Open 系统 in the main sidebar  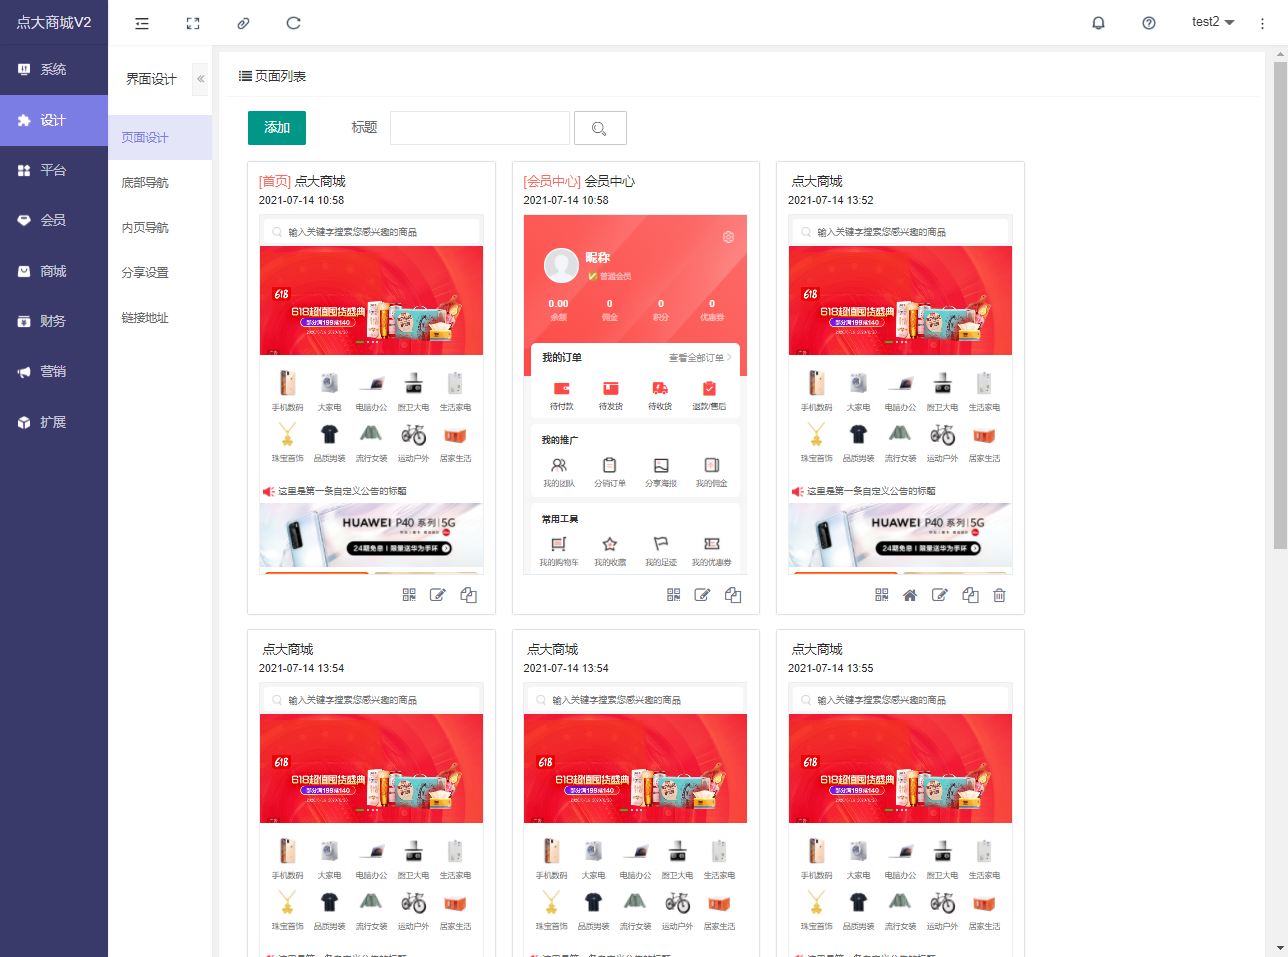pyautogui.click(x=54, y=70)
